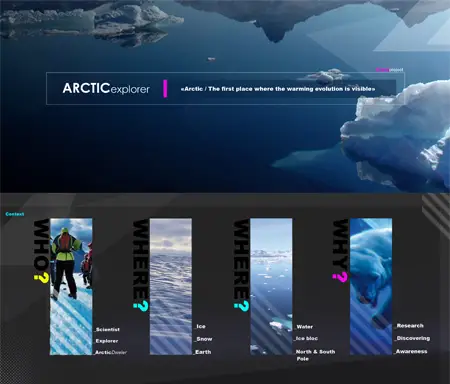This screenshot has width=450, height=384.
Task: Click the magenta vertical bar divider
Action: point(165,88)
